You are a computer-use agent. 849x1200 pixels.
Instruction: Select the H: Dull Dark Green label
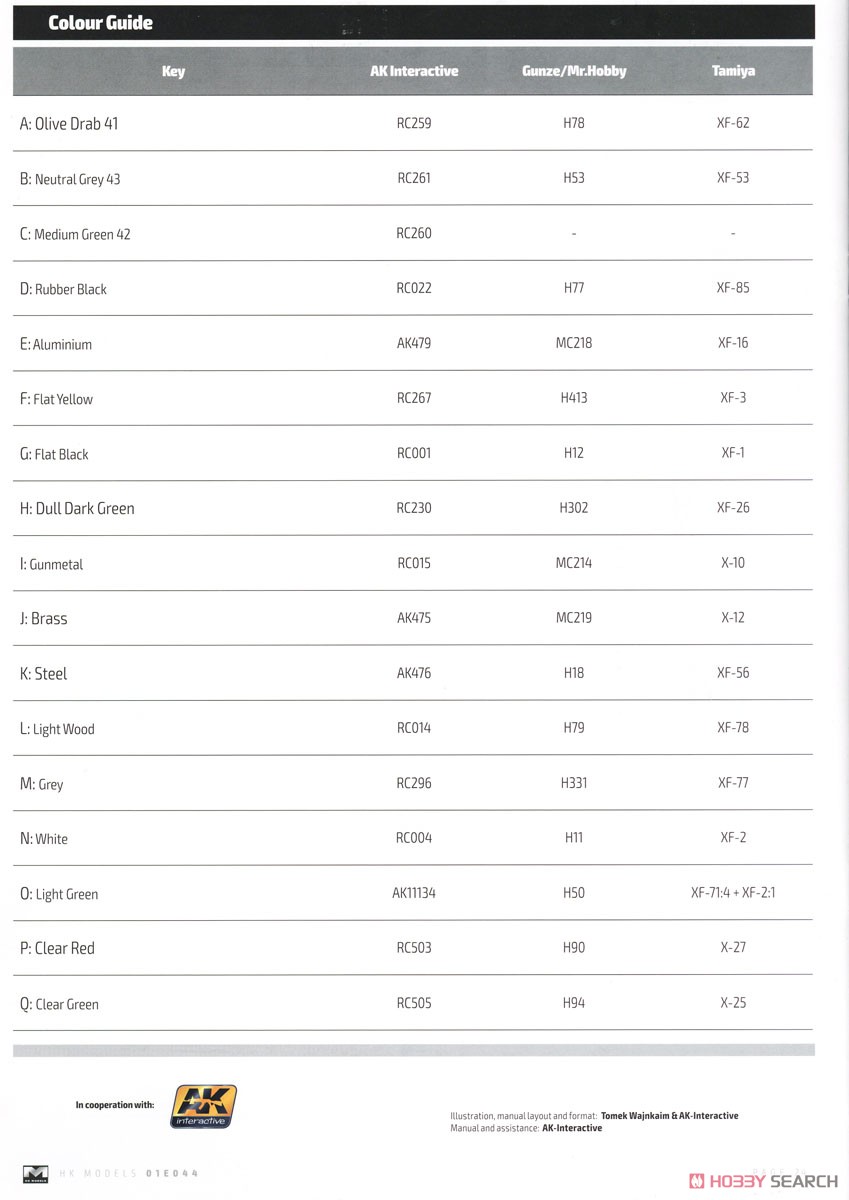pos(77,508)
